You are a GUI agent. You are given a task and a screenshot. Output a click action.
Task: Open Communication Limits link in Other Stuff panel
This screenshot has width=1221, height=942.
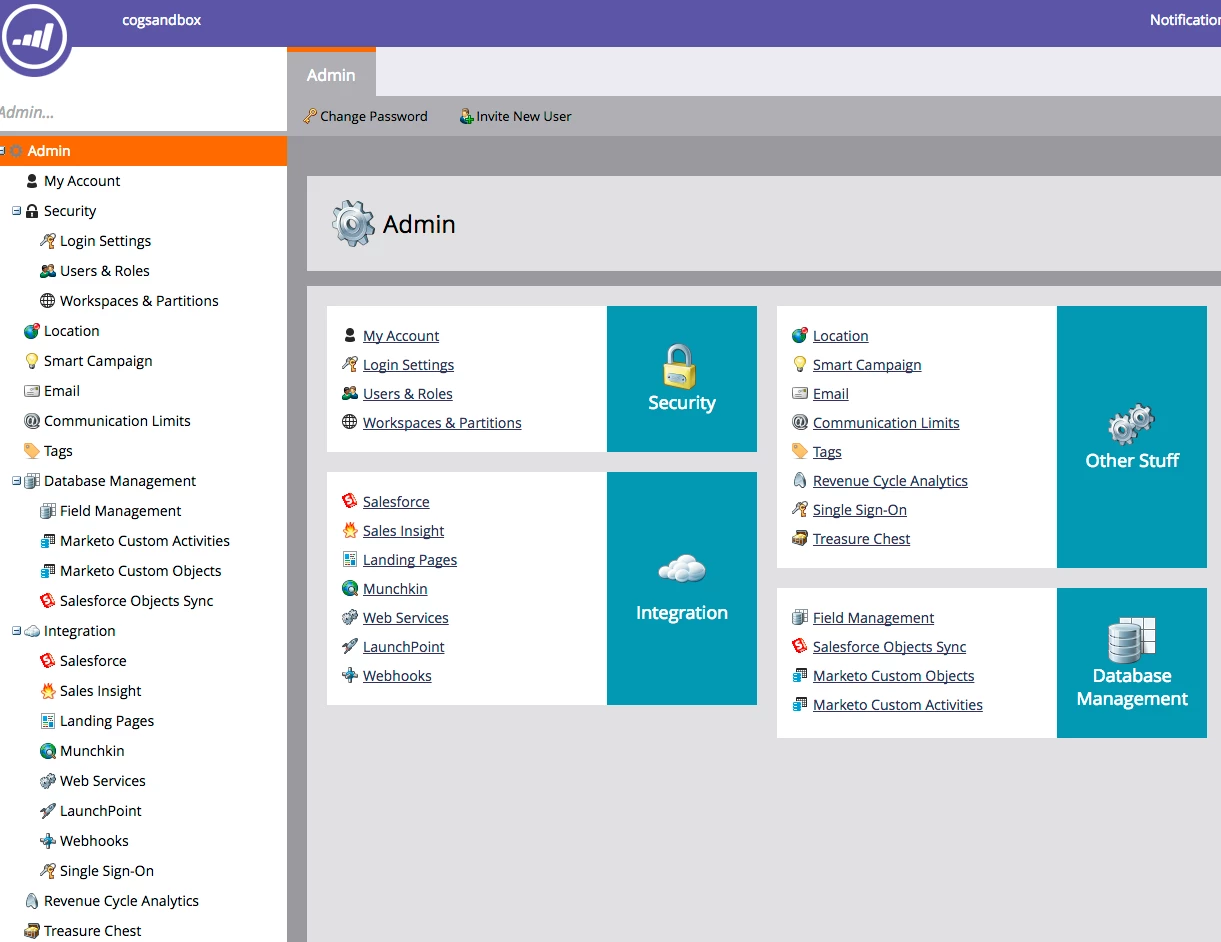click(886, 423)
